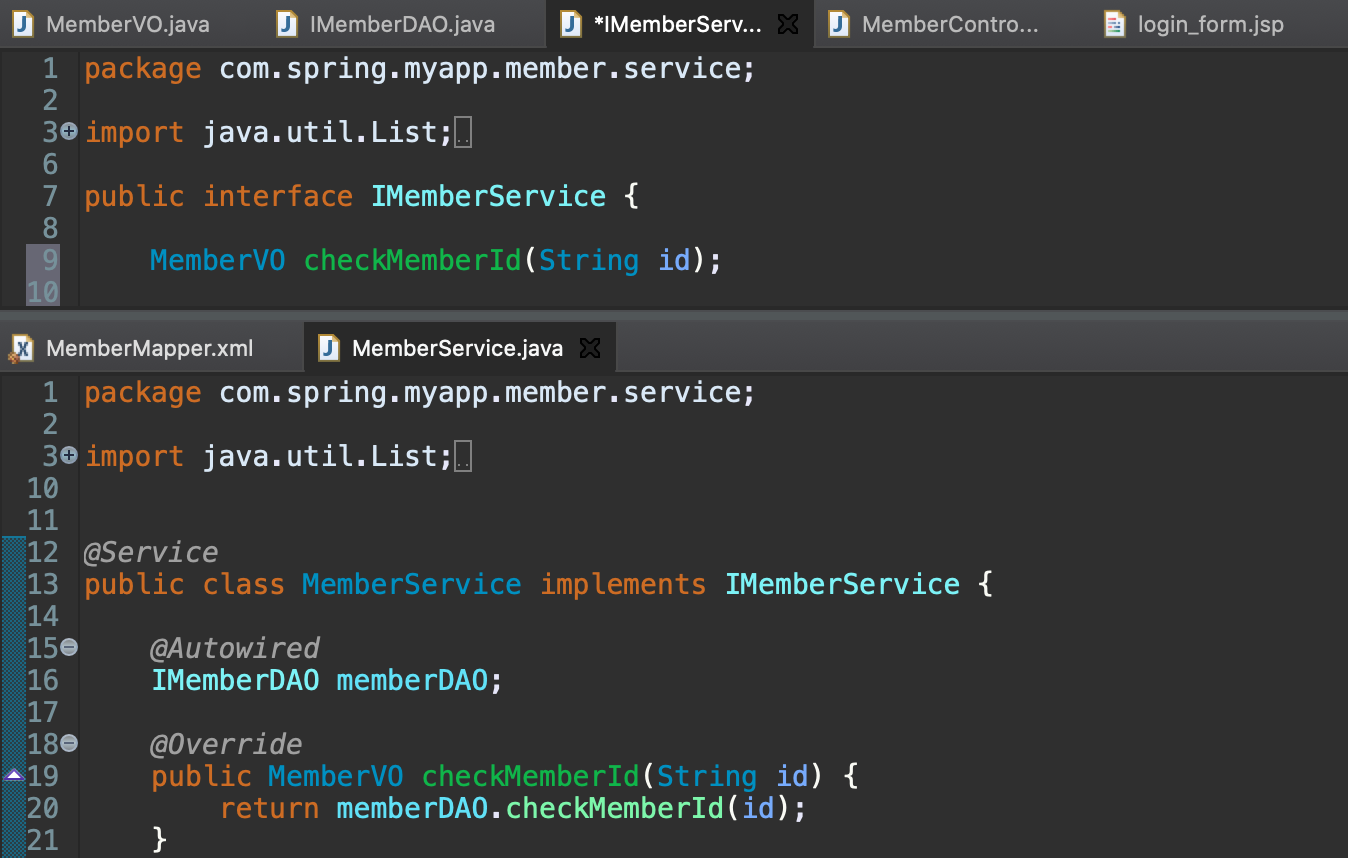Click the package statement in MemberService editor
The image size is (1348, 858).
coord(419,392)
